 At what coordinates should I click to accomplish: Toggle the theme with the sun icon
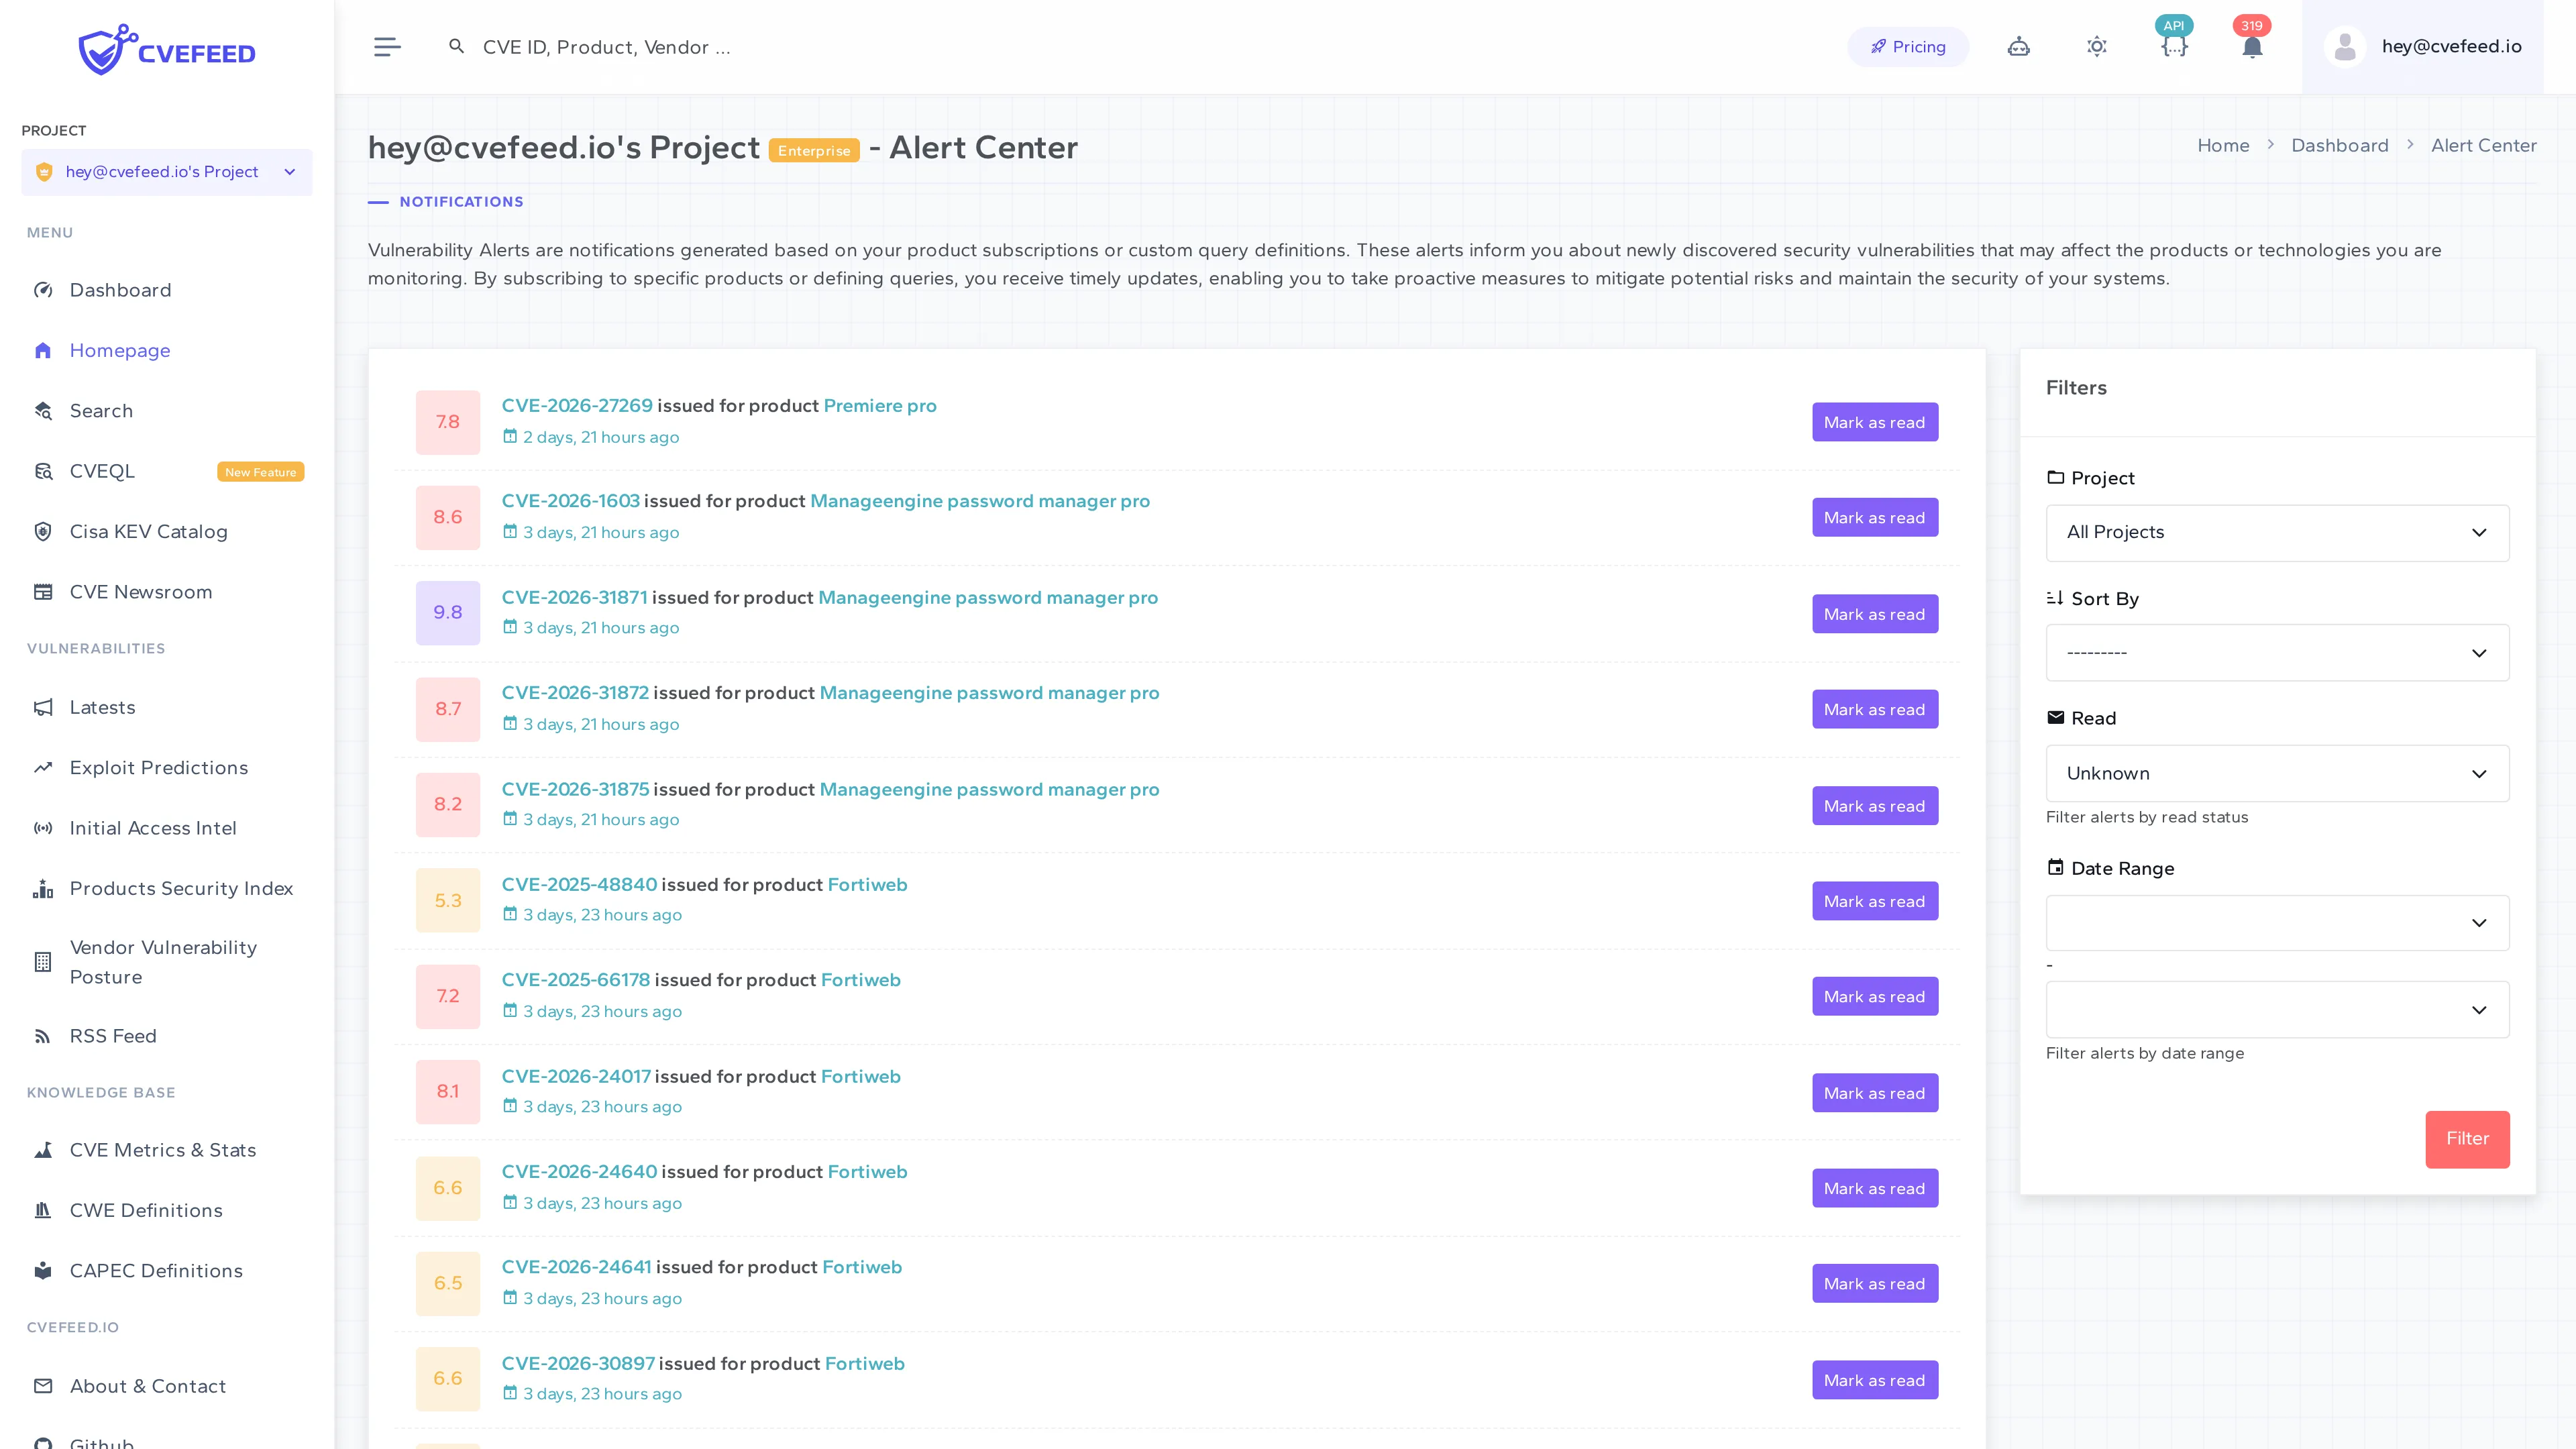pyautogui.click(x=2096, y=46)
